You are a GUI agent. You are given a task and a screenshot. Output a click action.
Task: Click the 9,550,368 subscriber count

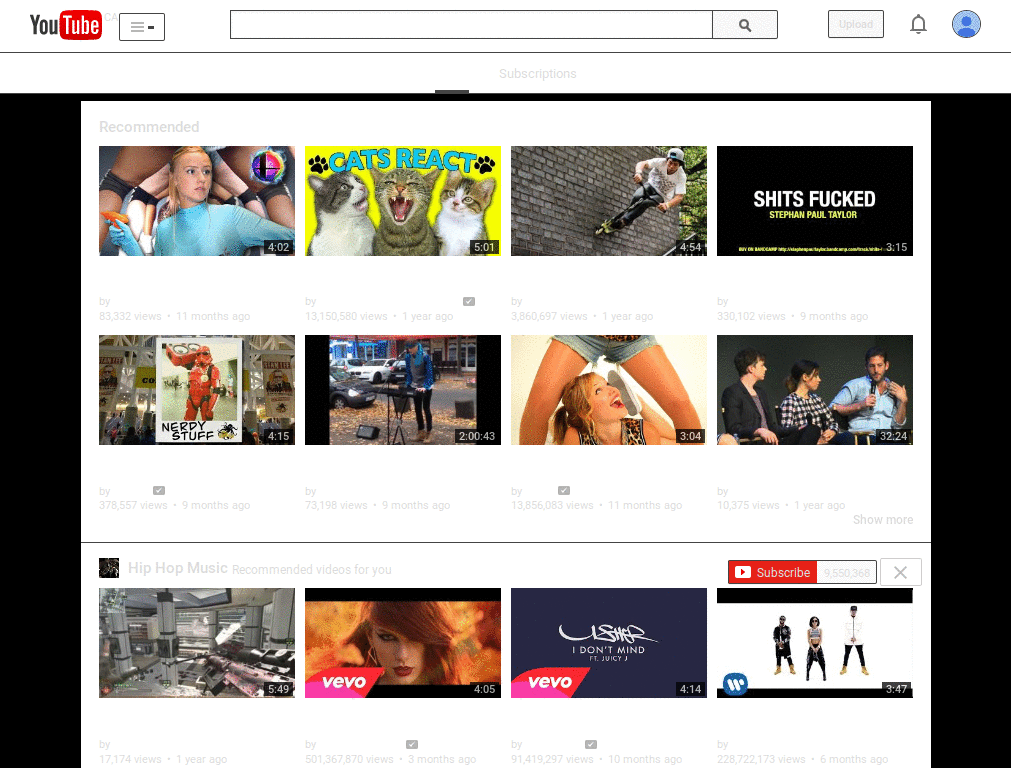click(x=846, y=573)
